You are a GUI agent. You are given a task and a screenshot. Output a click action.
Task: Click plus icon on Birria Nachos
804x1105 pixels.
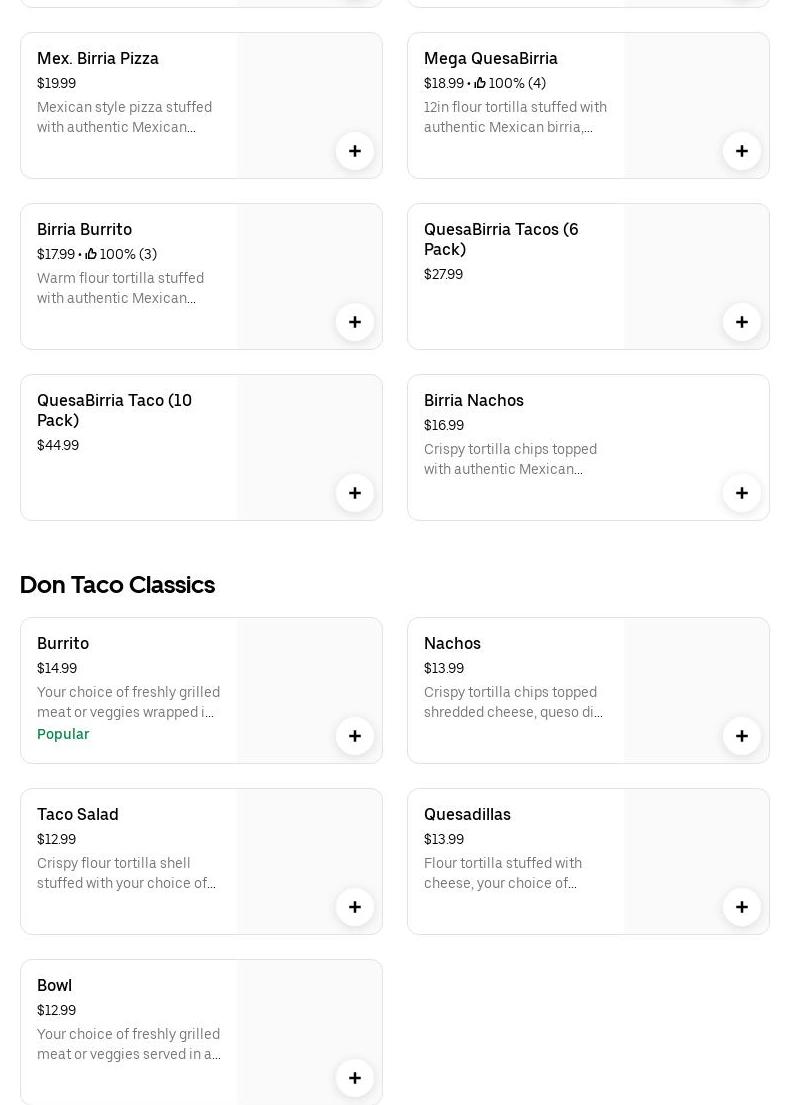pyautogui.click(x=742, y=493)
